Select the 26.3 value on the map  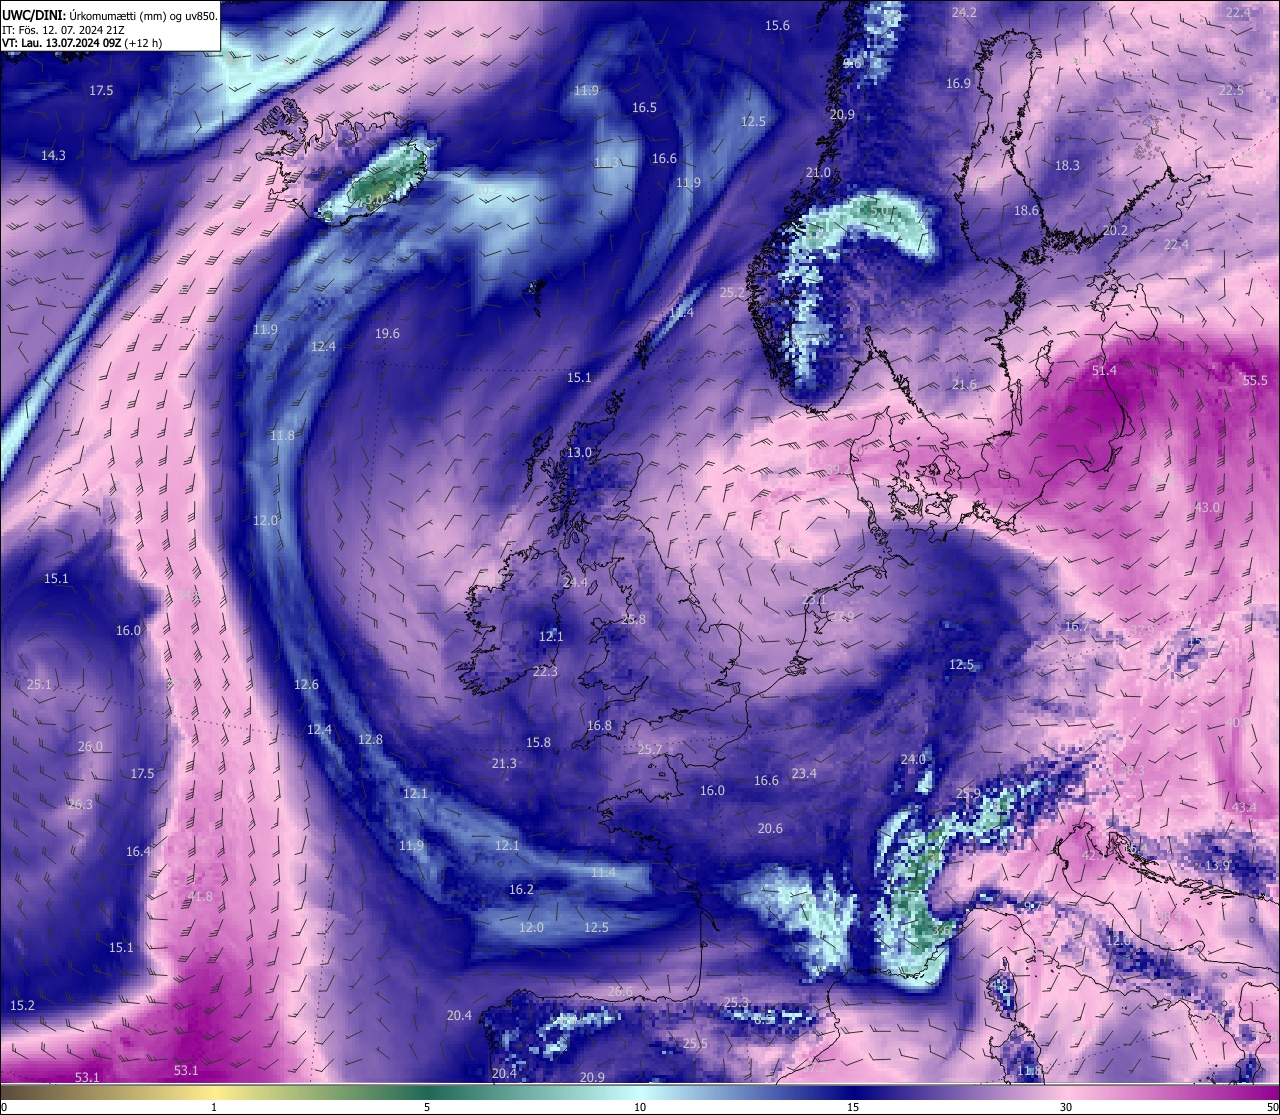(80, 804)
